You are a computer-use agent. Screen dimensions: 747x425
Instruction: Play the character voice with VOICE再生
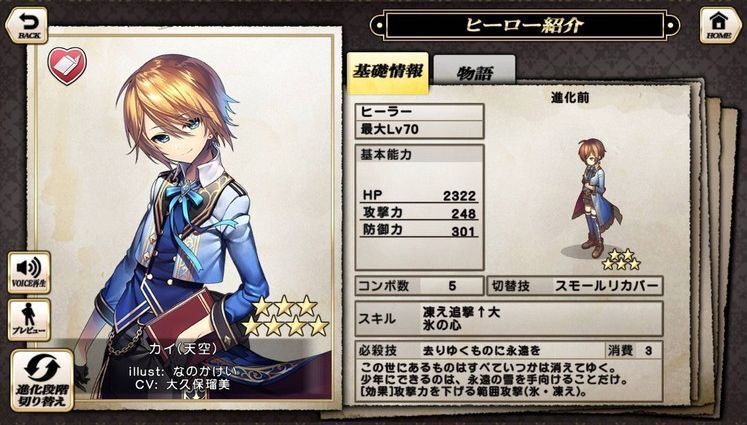(x=29, y=272)
